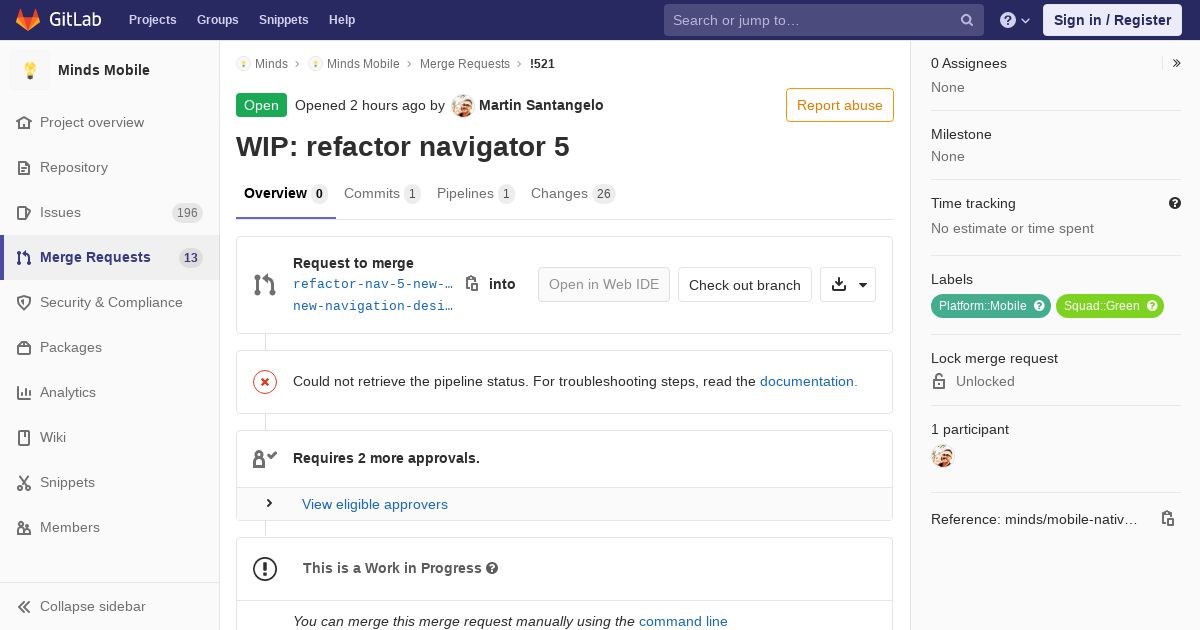Click Report abuse button
Screen dimensions: 1200x630
point(840,105)
